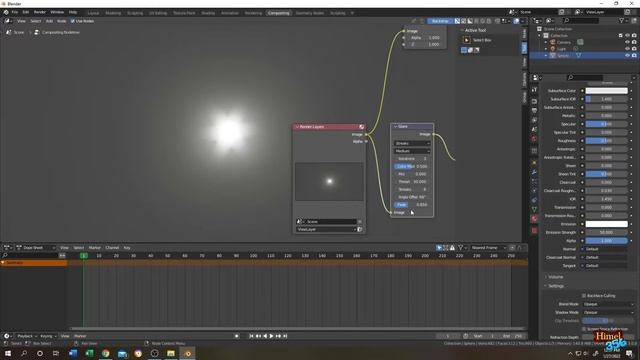Open the outliner filter dropdown
Screen dimensions: 640x360
point(622,20)
